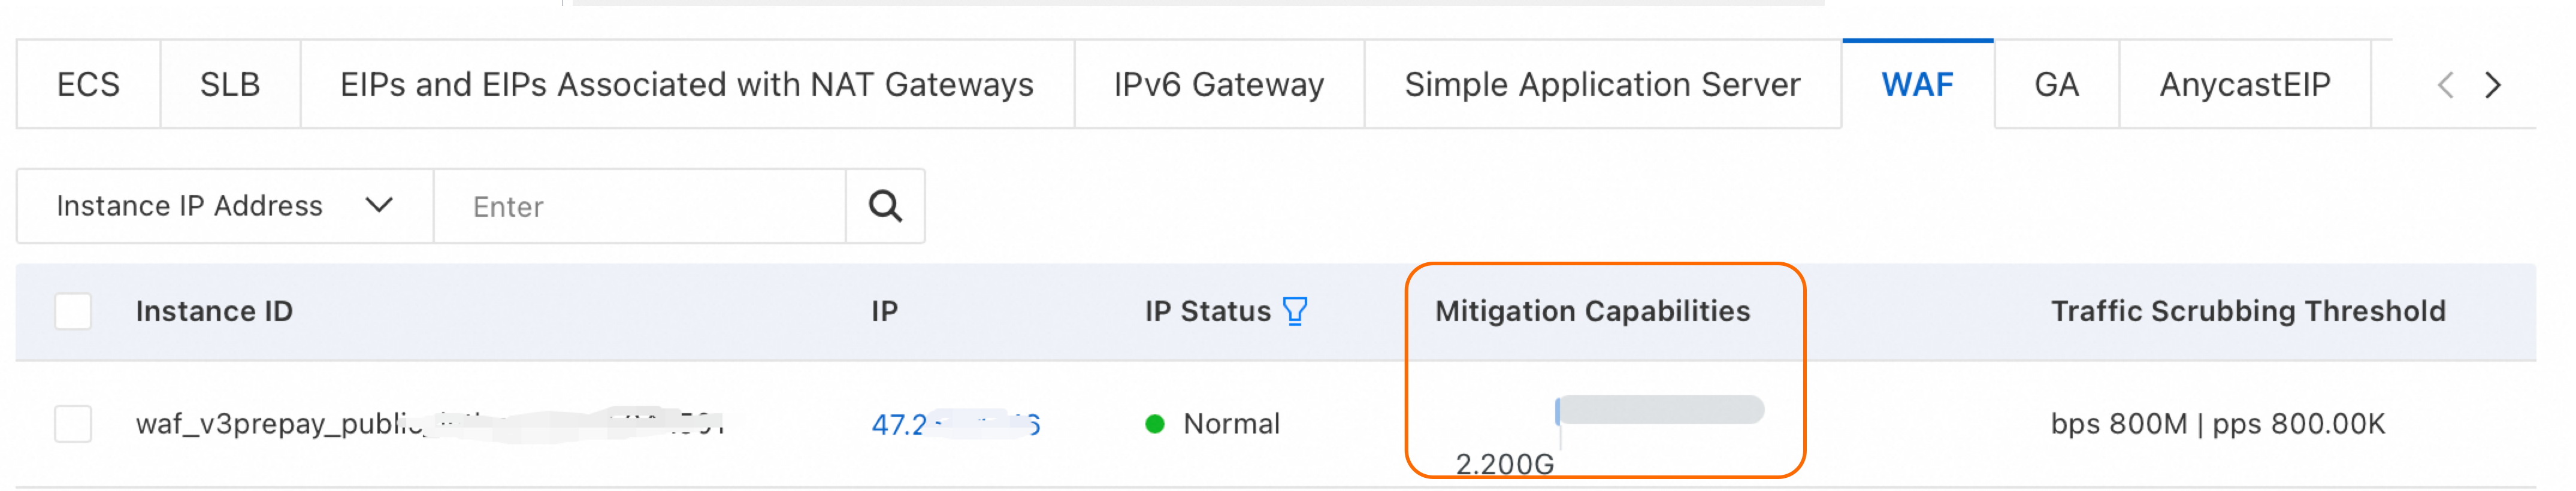The image size is (2576, 491).
Task: Select the GA tab
Action: 2056,85
